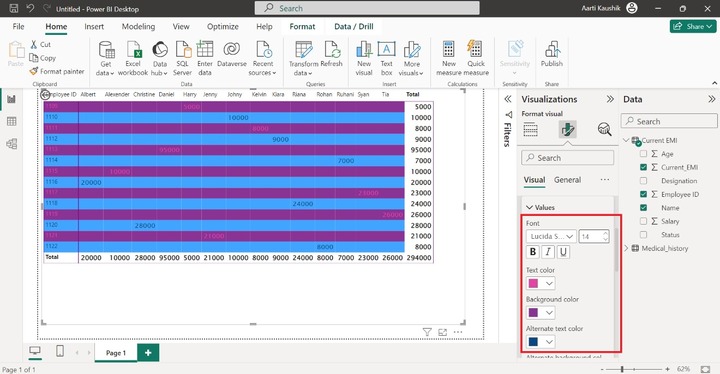This screenshot has width=720, height=374.
Task: Create a New measure
Action: point(449,58)
